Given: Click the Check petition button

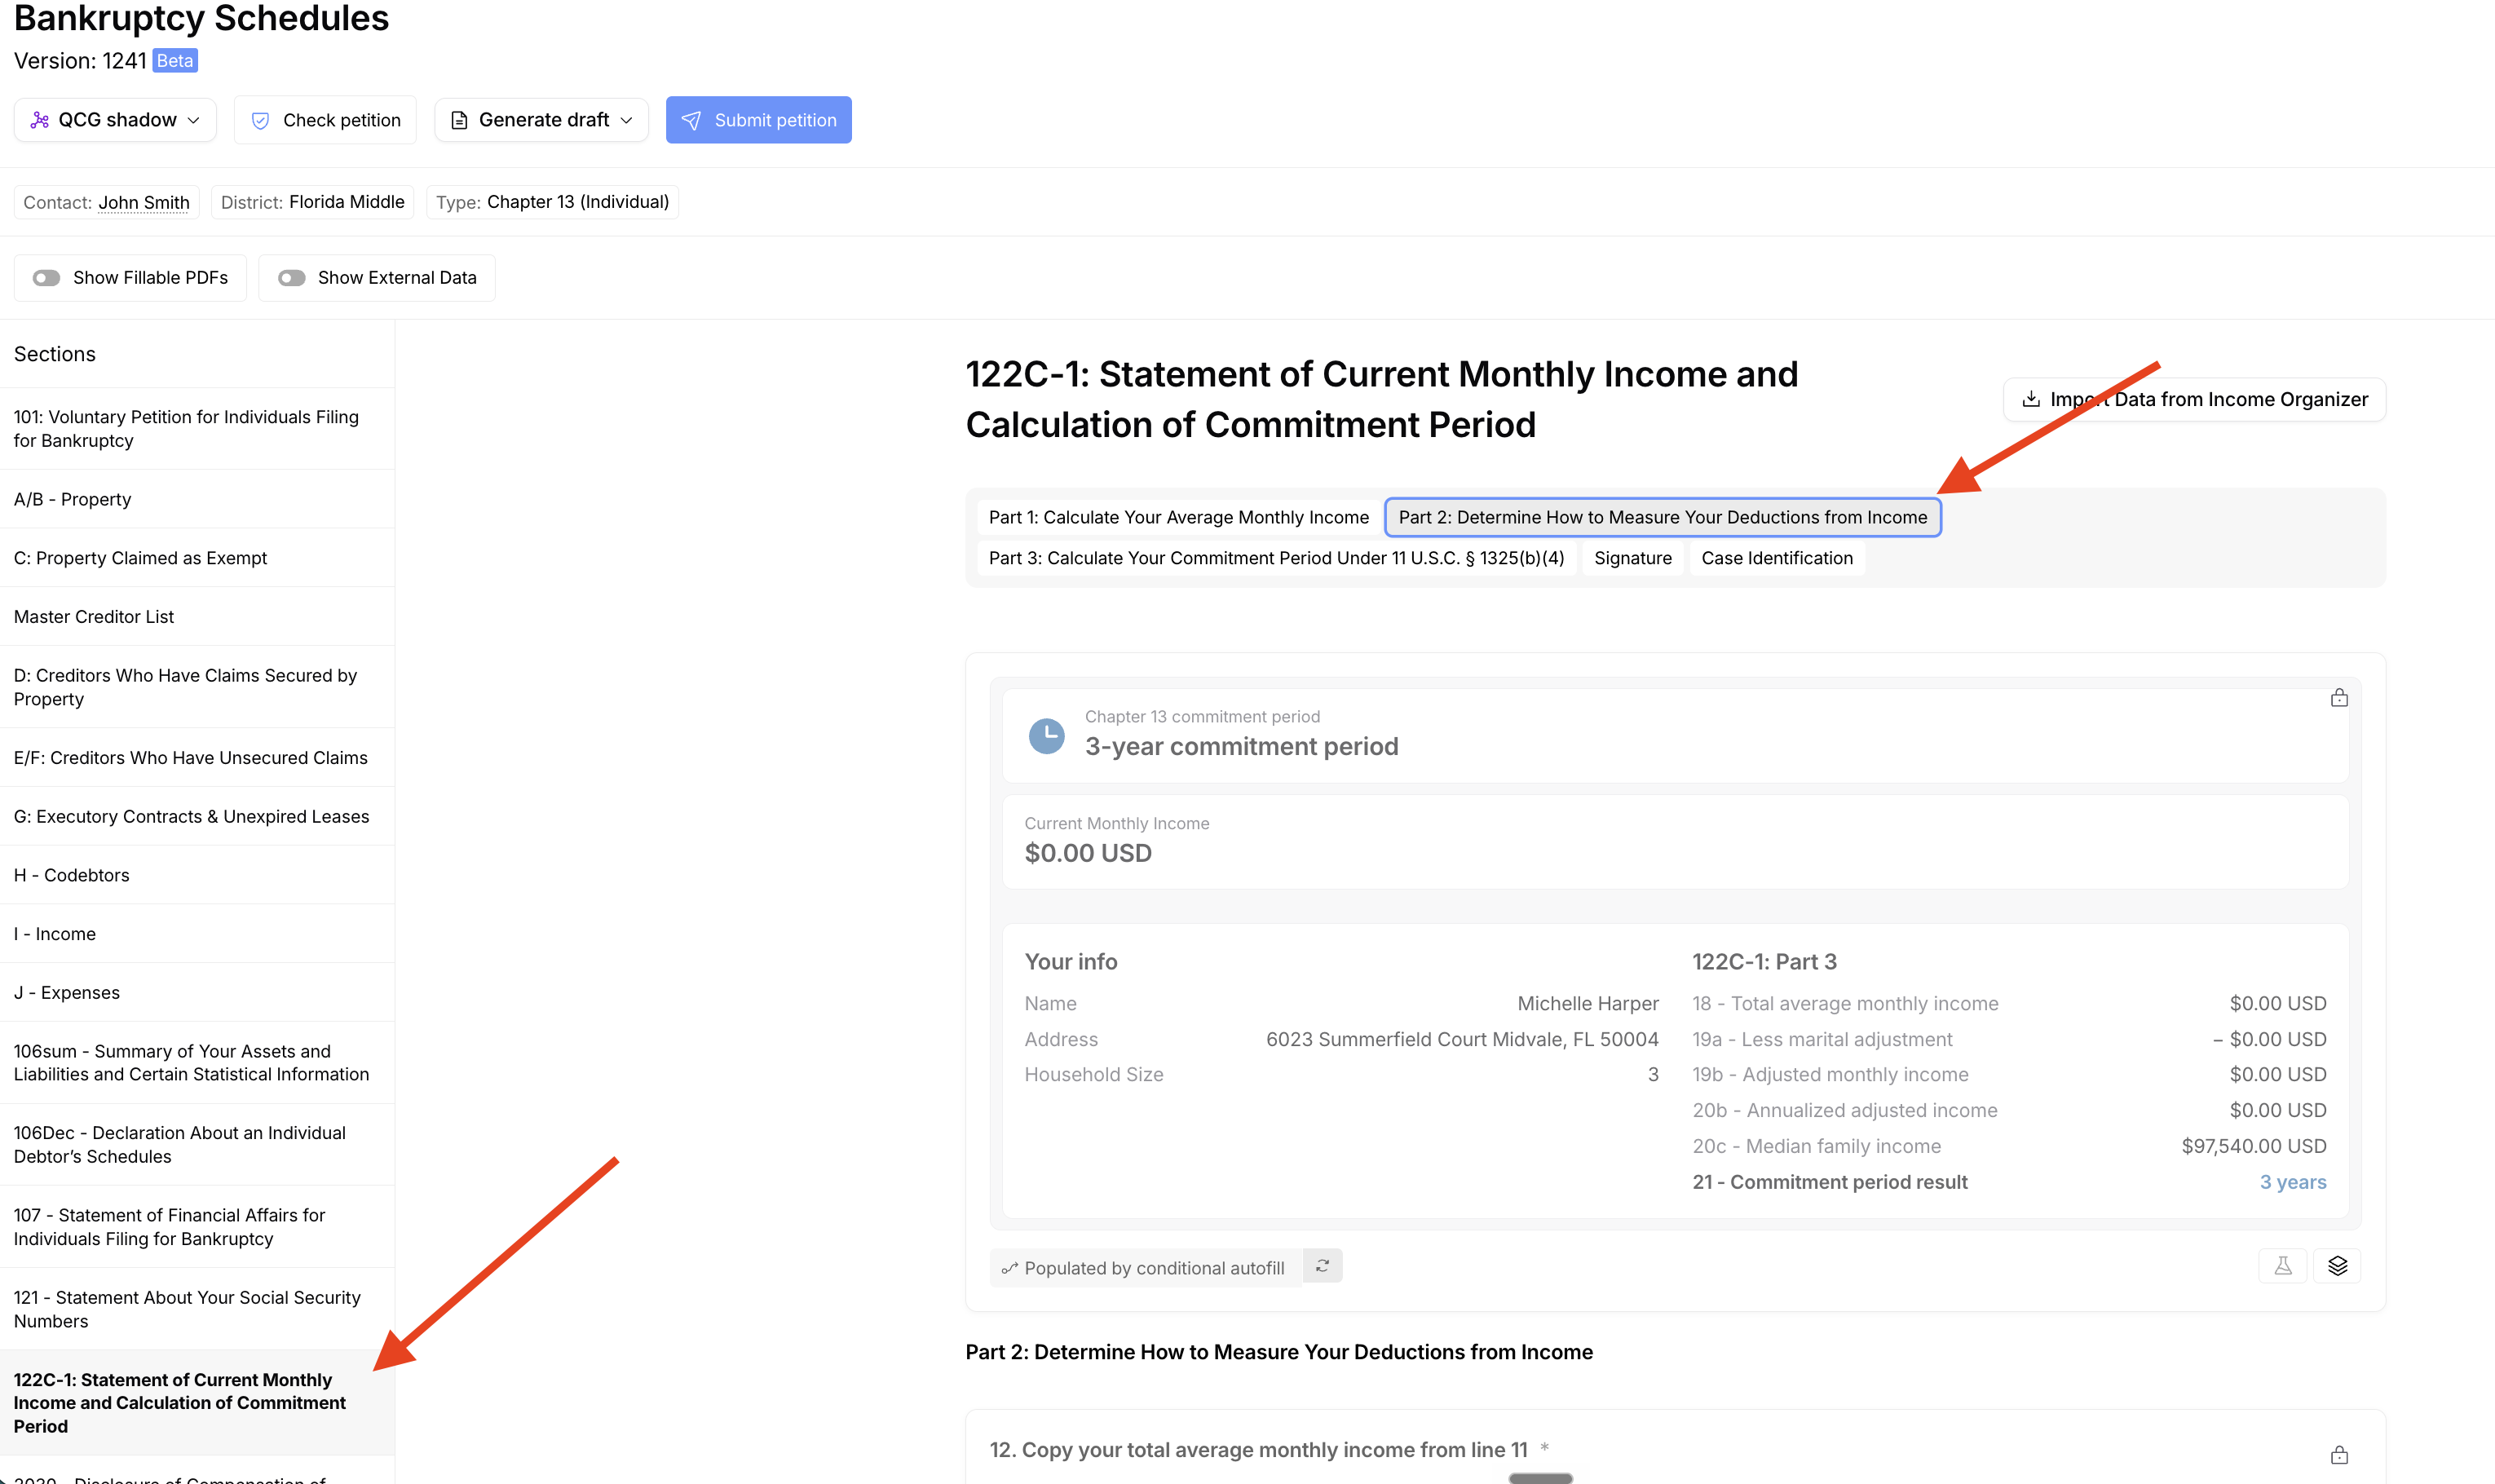Looking at the screenshot, I should (x=325, y=120).
